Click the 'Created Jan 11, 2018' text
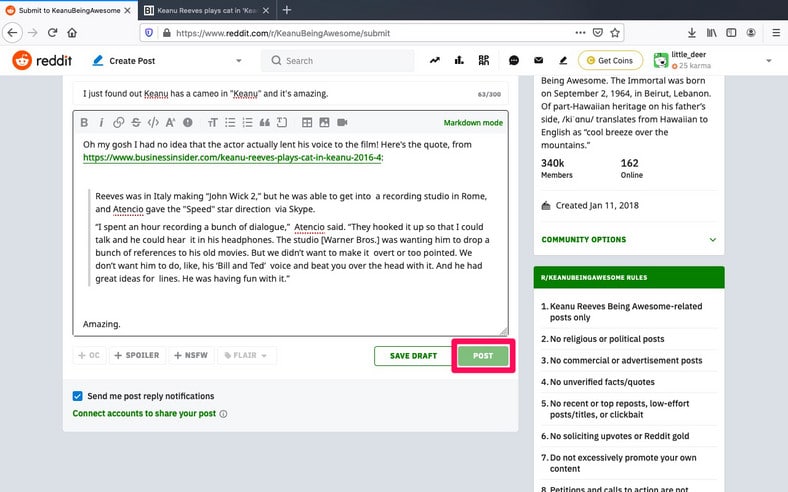Viewport: 788px width, 492px height. [597, 205]
